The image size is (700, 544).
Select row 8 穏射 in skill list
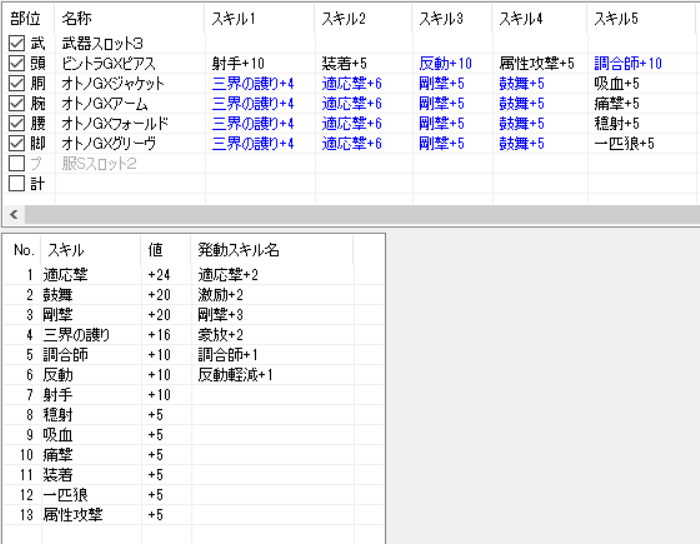[194, 415]
